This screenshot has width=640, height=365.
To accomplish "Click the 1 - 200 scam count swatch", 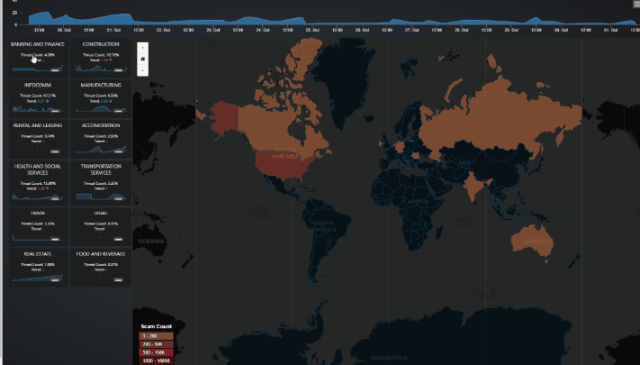I will click(156, 336).
